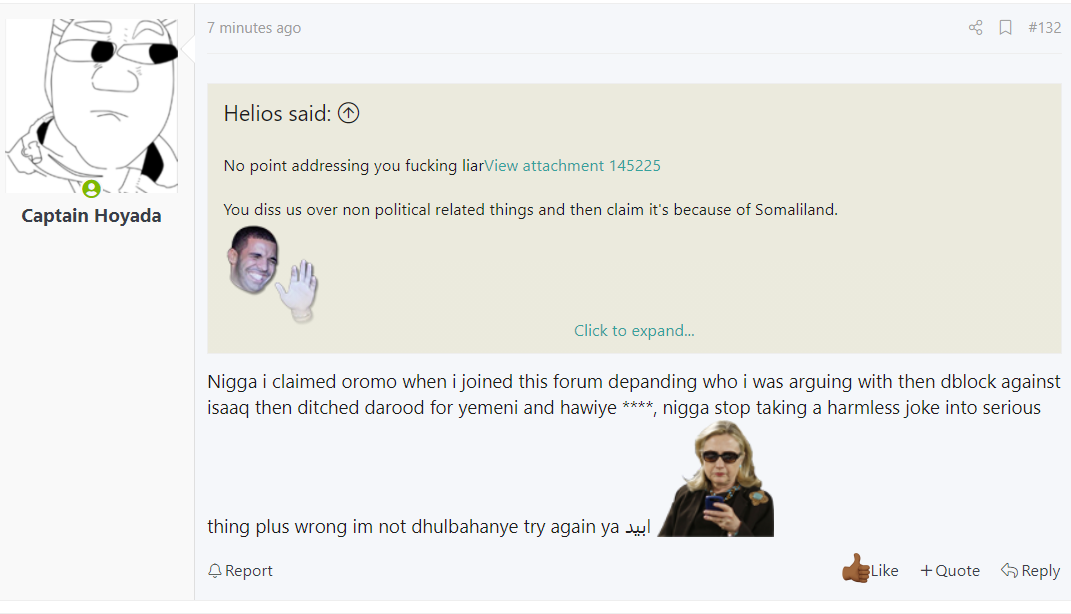
Task: Jump to Helios's original post arrow
Action: click(x=348, y=114)
